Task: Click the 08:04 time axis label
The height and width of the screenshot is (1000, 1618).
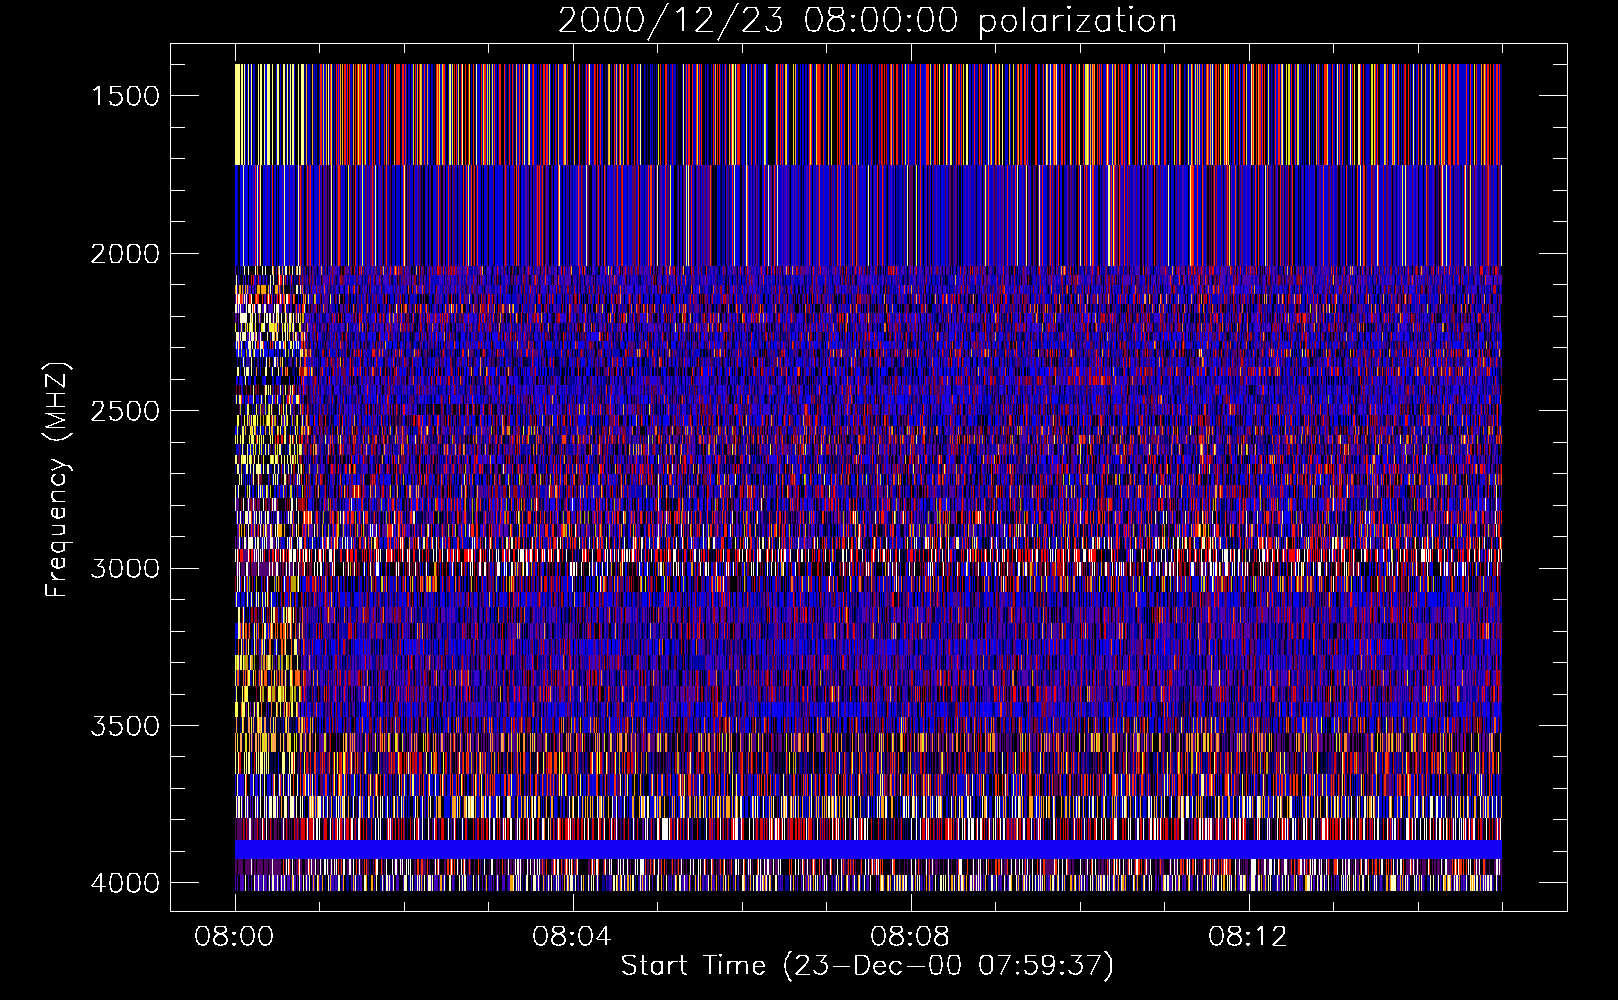Action: pyautogui.click(x=572, y=937)
